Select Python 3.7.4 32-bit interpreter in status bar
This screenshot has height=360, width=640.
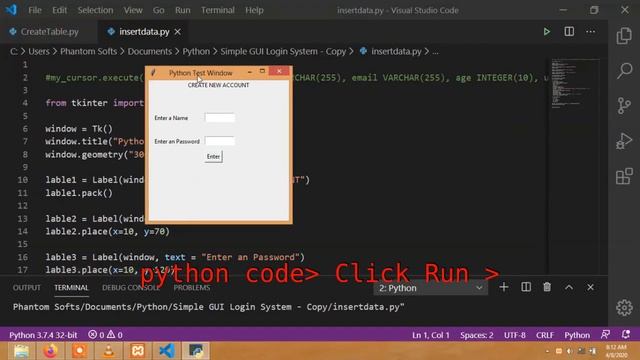pos(43,335)
